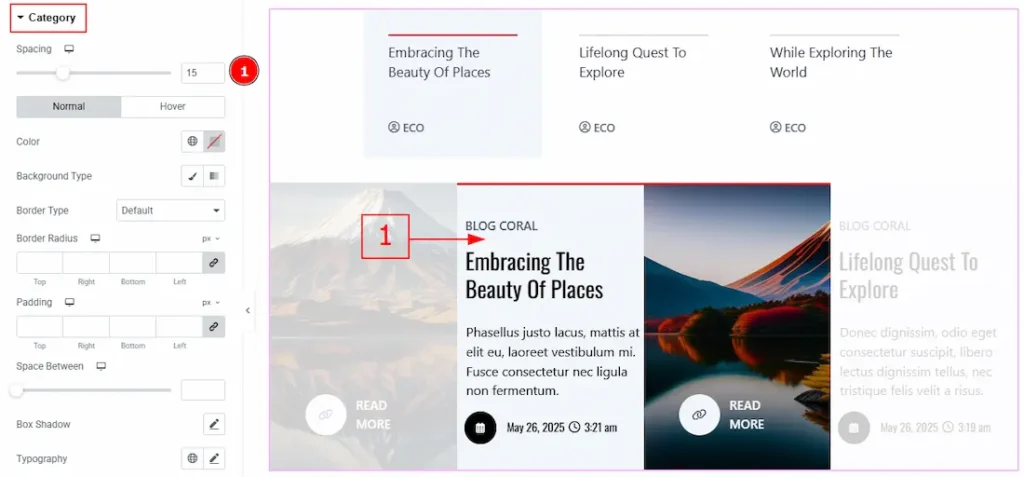Screen dimensions: 1024x477
Task: Open the Border Radius px unit selector
Action: point(210,239)
